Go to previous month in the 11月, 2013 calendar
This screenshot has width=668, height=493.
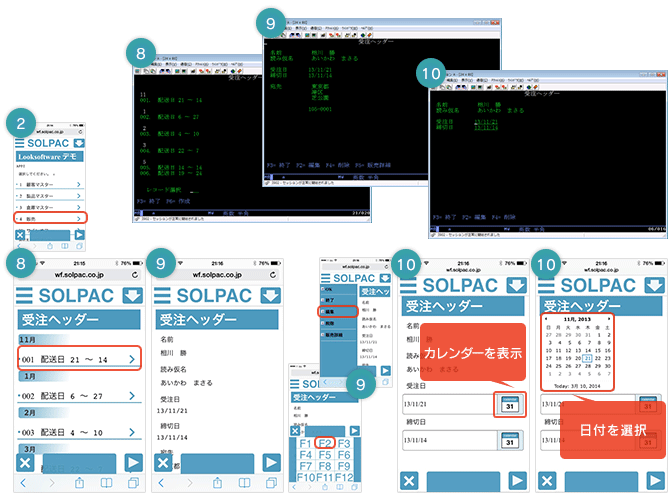pos(546,318)
